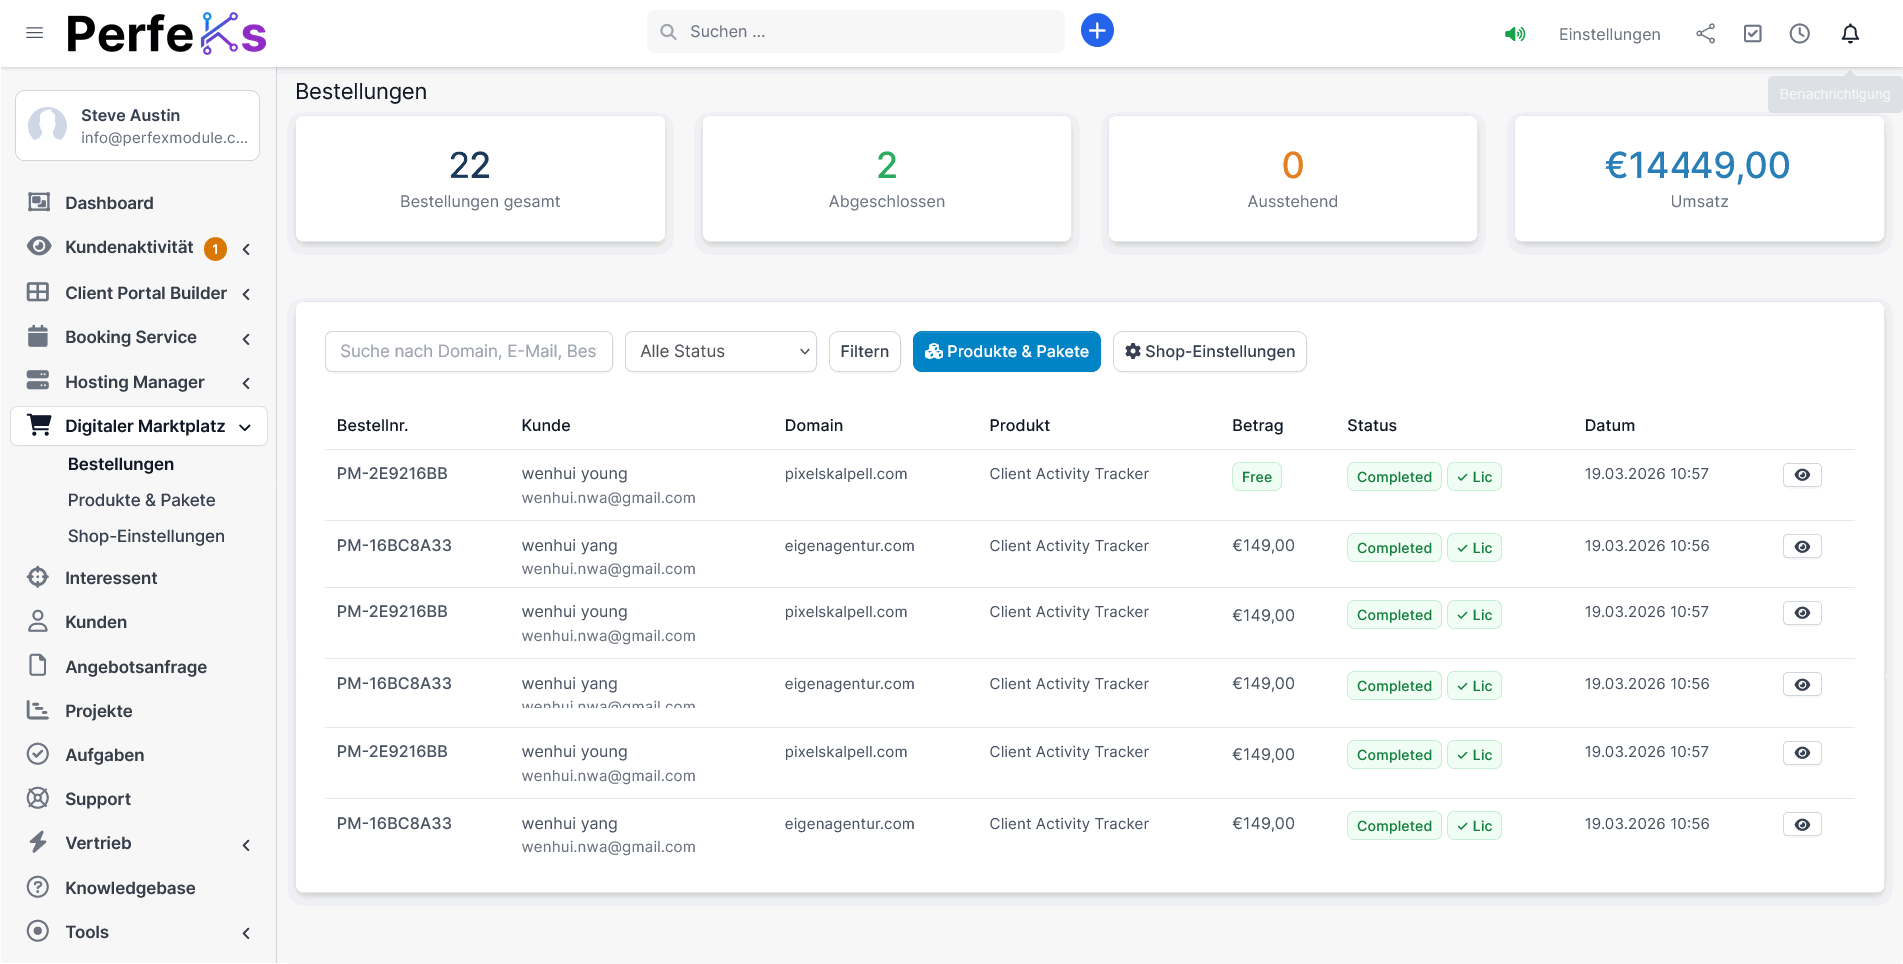Click the order search field for Domain, E-Mail
The height and width of the screenshot is (964, 1903).
(468, 352)
